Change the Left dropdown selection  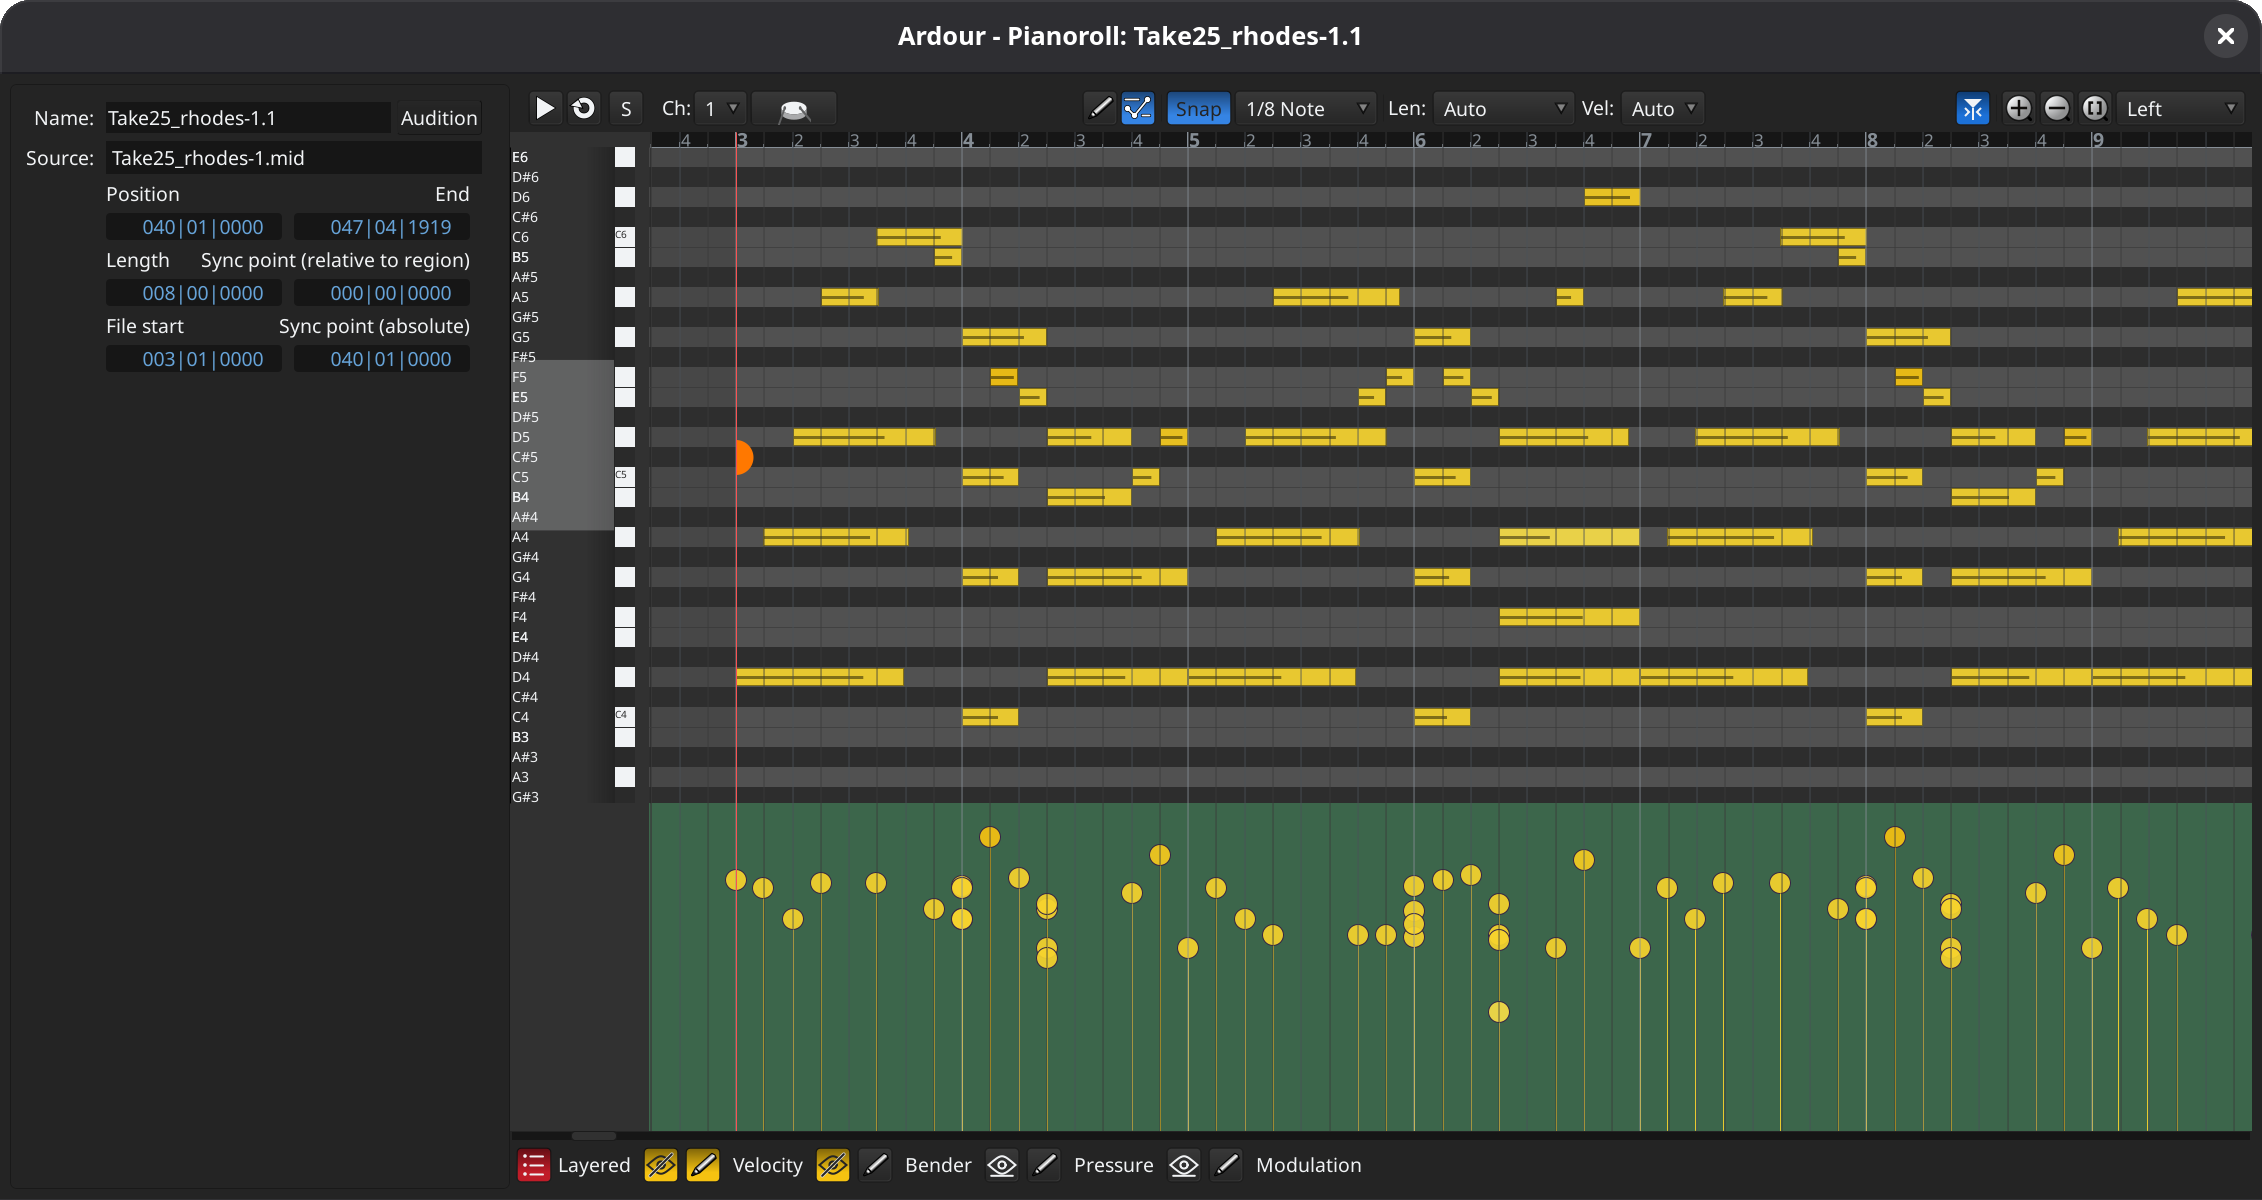click(2180, 108)
